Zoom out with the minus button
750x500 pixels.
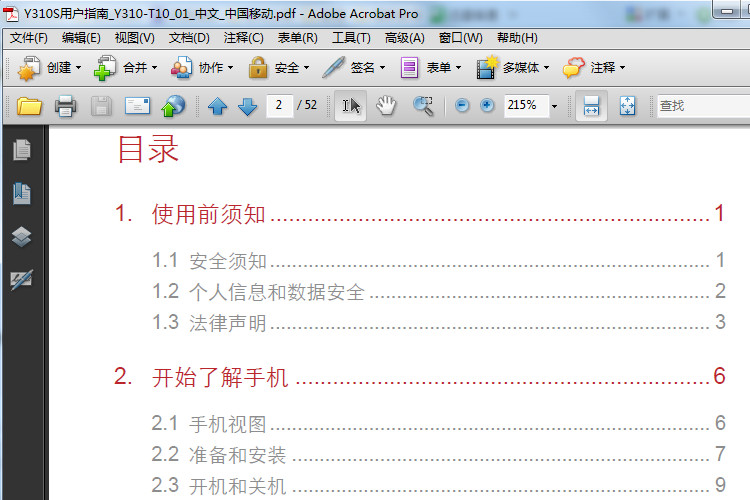pyautogui.click(x=462, y=105)
